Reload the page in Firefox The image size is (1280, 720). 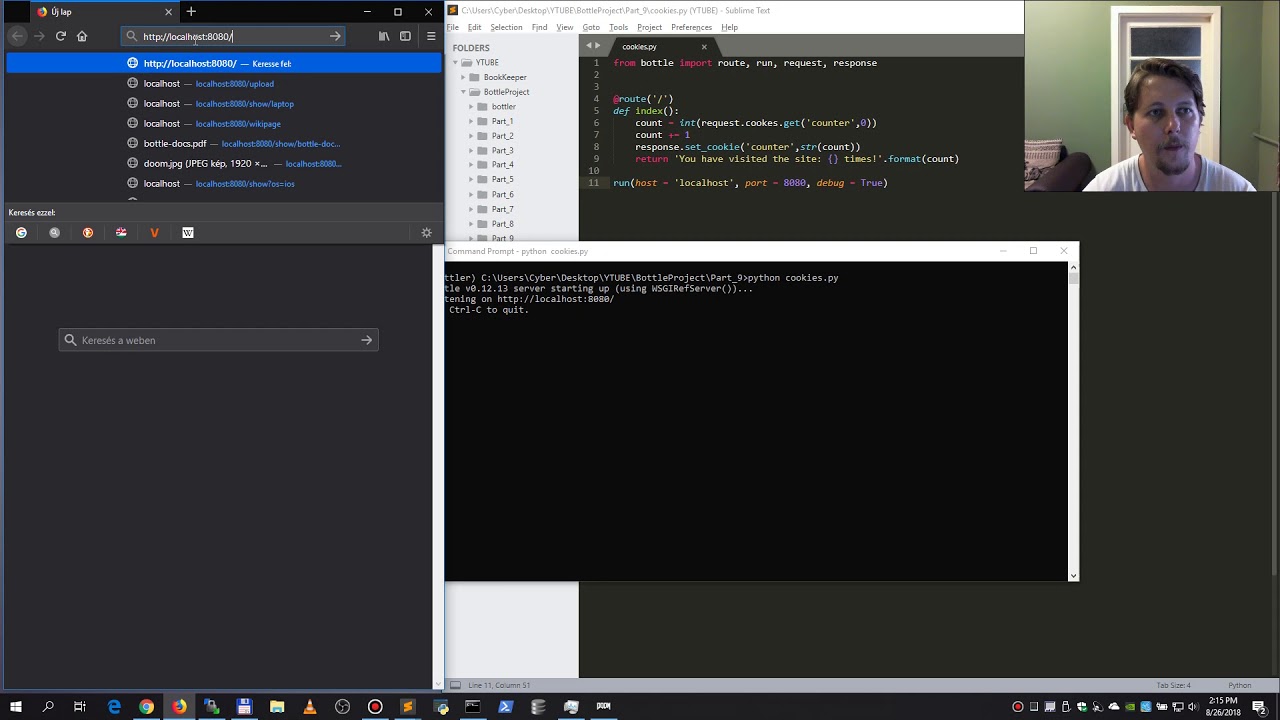(60, 36)
